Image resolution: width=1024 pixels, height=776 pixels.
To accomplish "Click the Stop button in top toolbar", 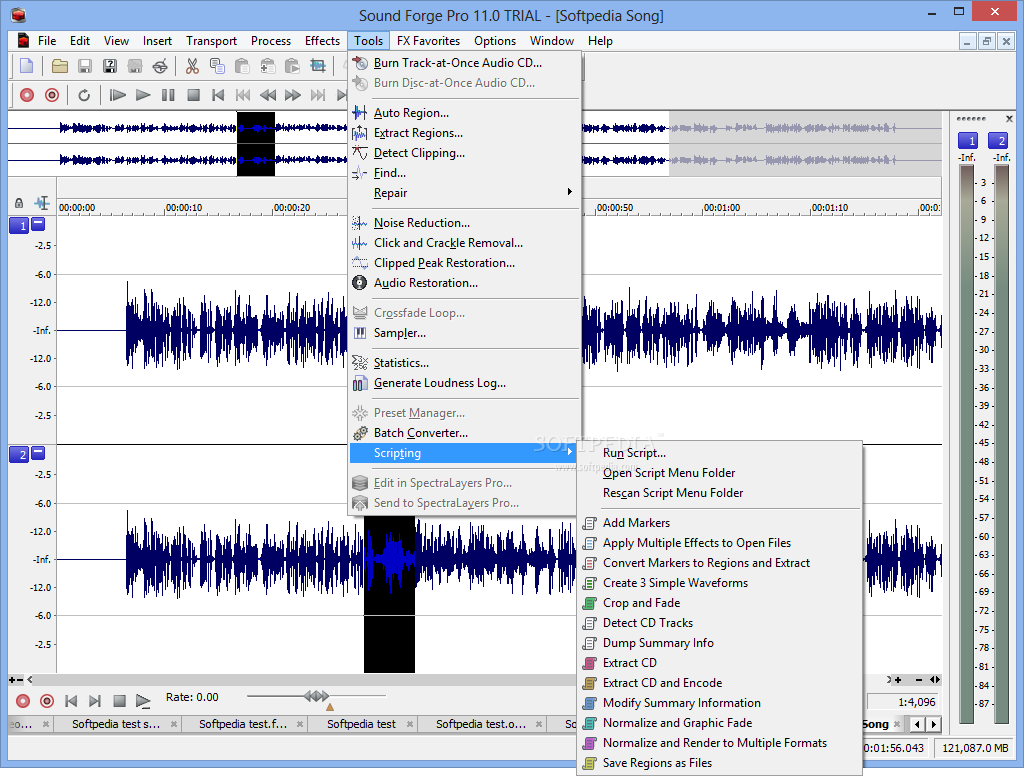I will tap(193, 95).
